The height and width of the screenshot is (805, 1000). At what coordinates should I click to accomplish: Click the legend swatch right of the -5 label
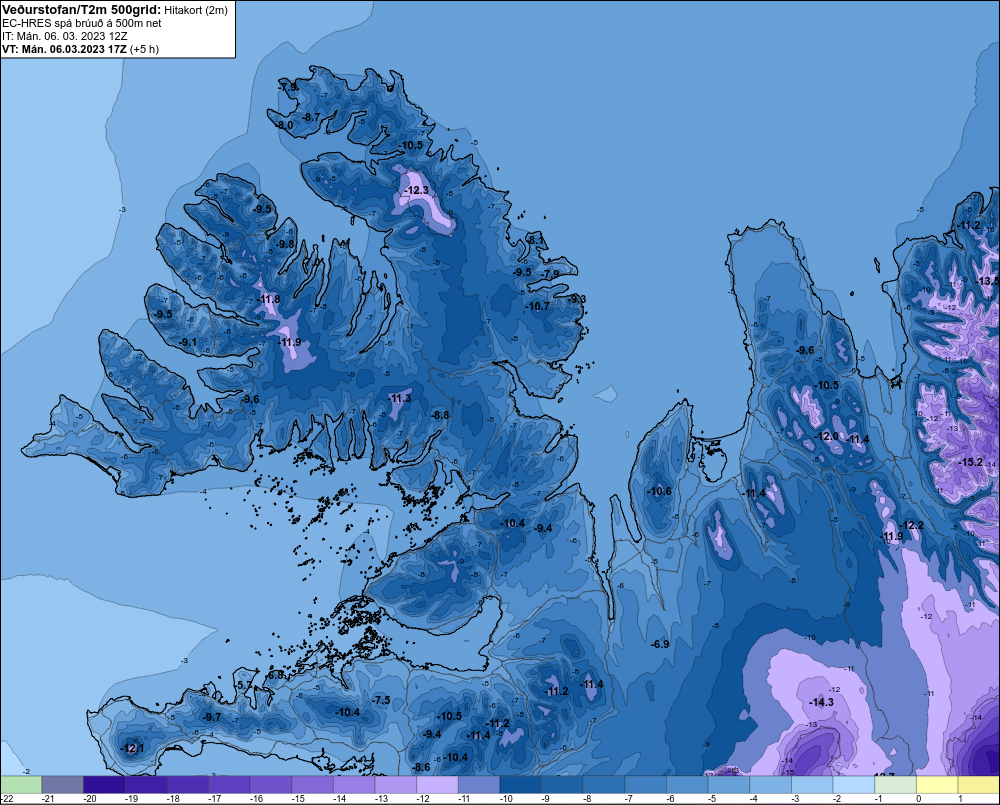(x=729, y=785)
